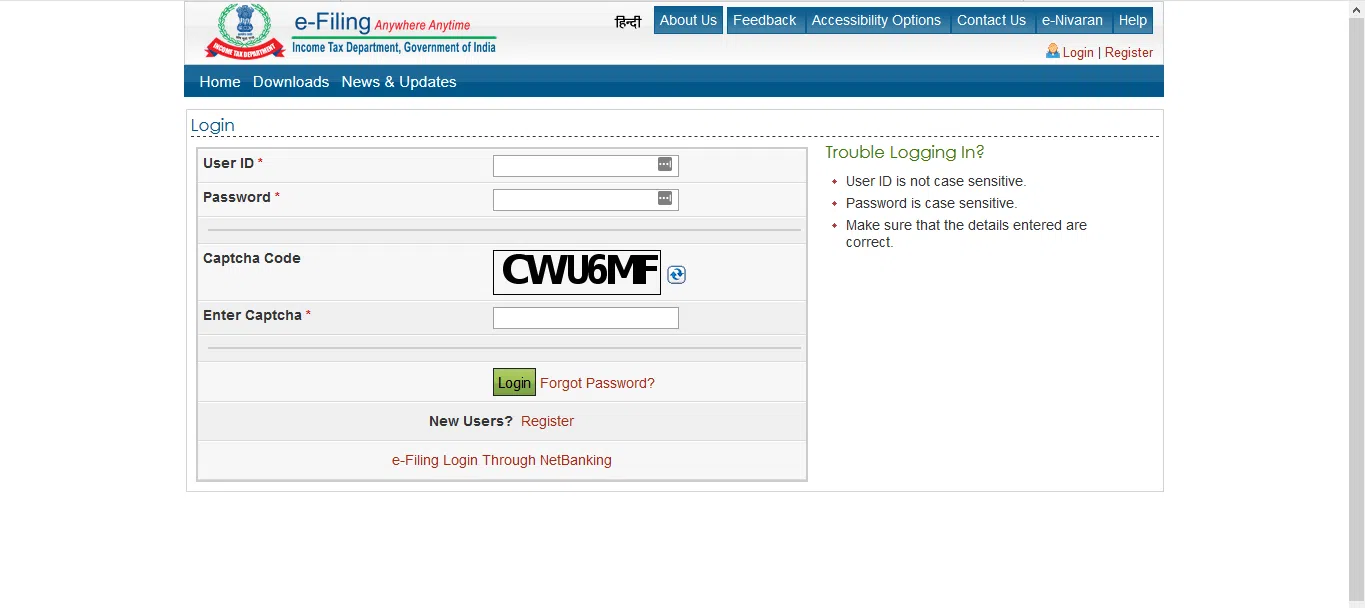Focus the Password text field
This screenshot has width=1365, height=608.
coord(585,199)
